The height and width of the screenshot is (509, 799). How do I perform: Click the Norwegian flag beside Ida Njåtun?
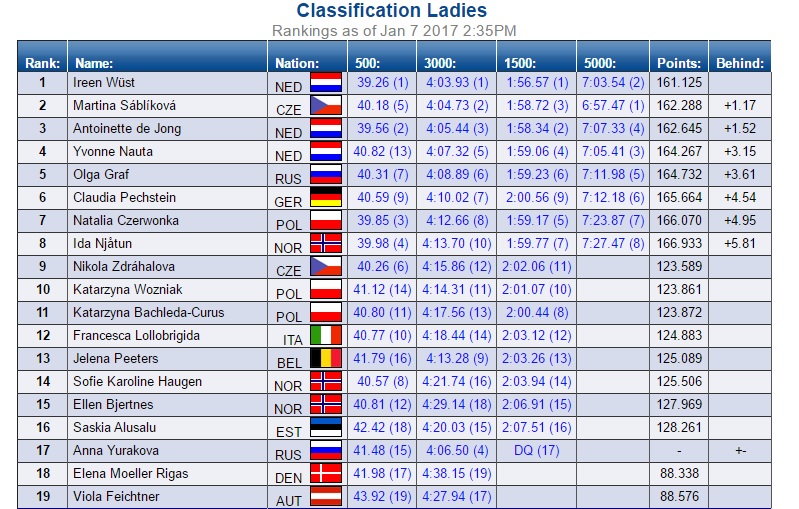click(326, 244)
